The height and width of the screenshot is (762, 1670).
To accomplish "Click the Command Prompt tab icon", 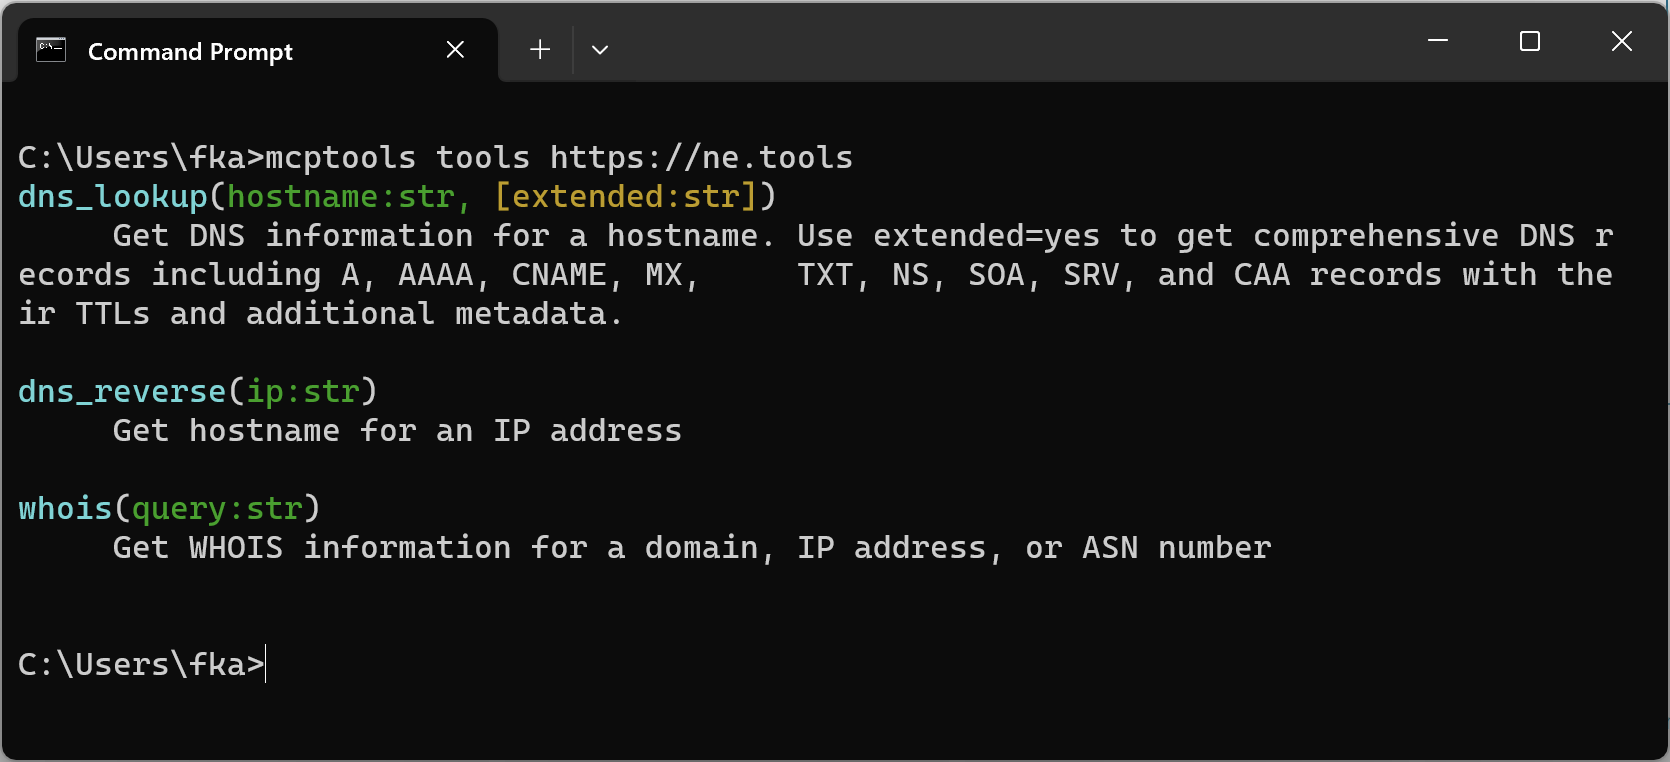I will pos(51,50).
